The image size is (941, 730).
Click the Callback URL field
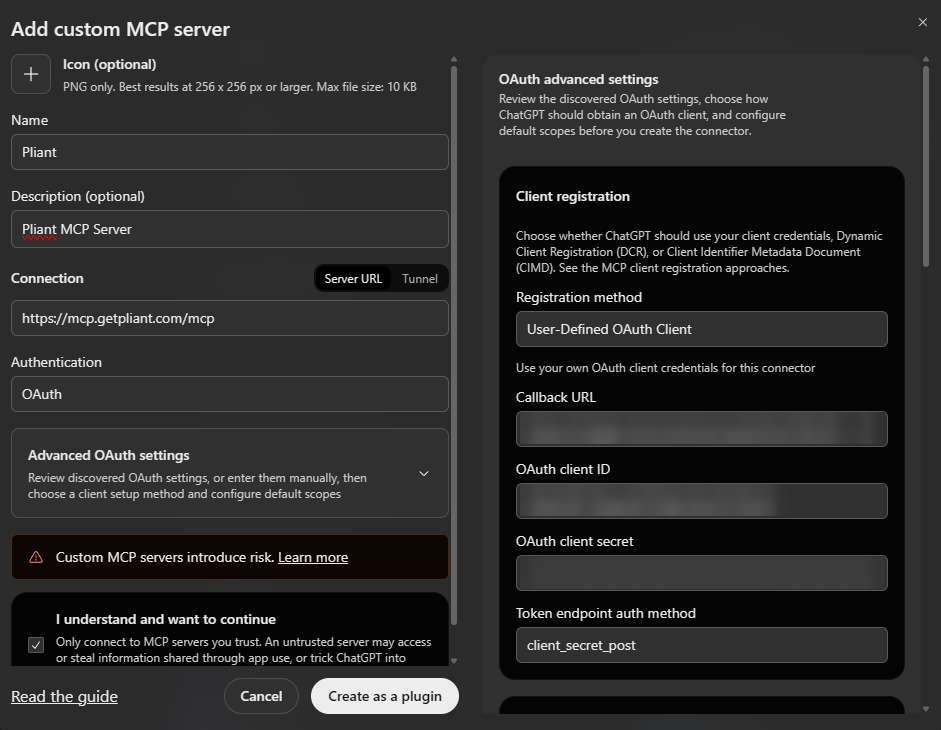702,429
